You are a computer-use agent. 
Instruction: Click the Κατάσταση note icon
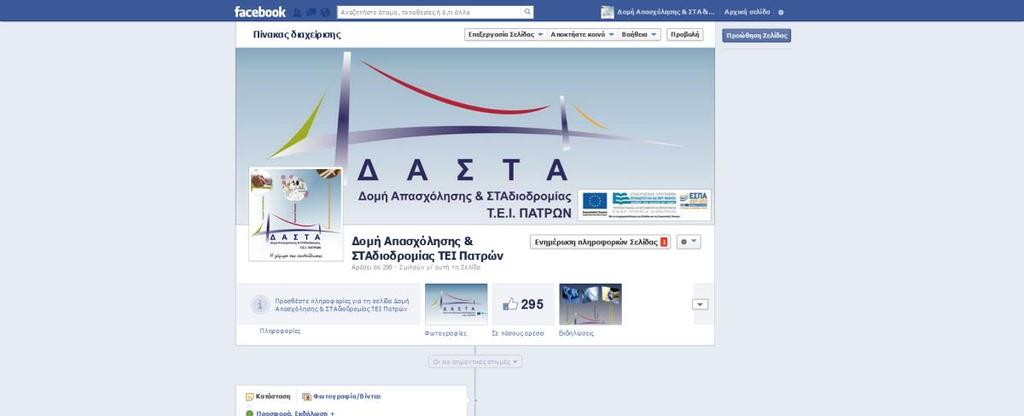point(249,396)
